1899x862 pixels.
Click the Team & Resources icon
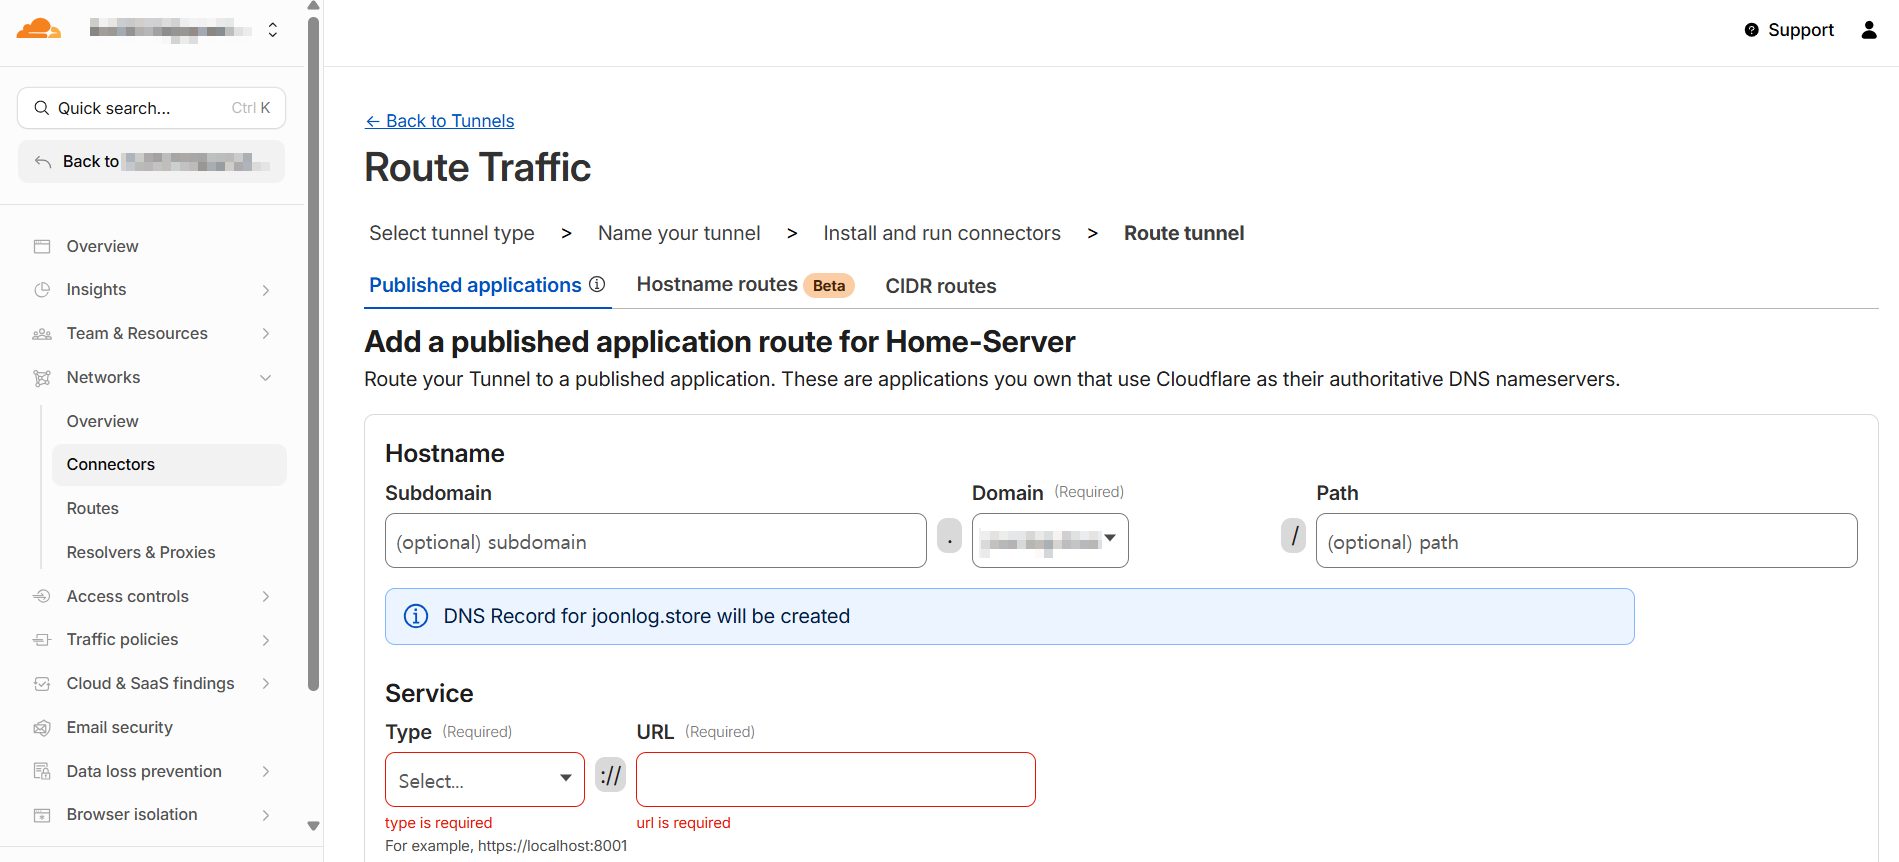tap(42, 334)
